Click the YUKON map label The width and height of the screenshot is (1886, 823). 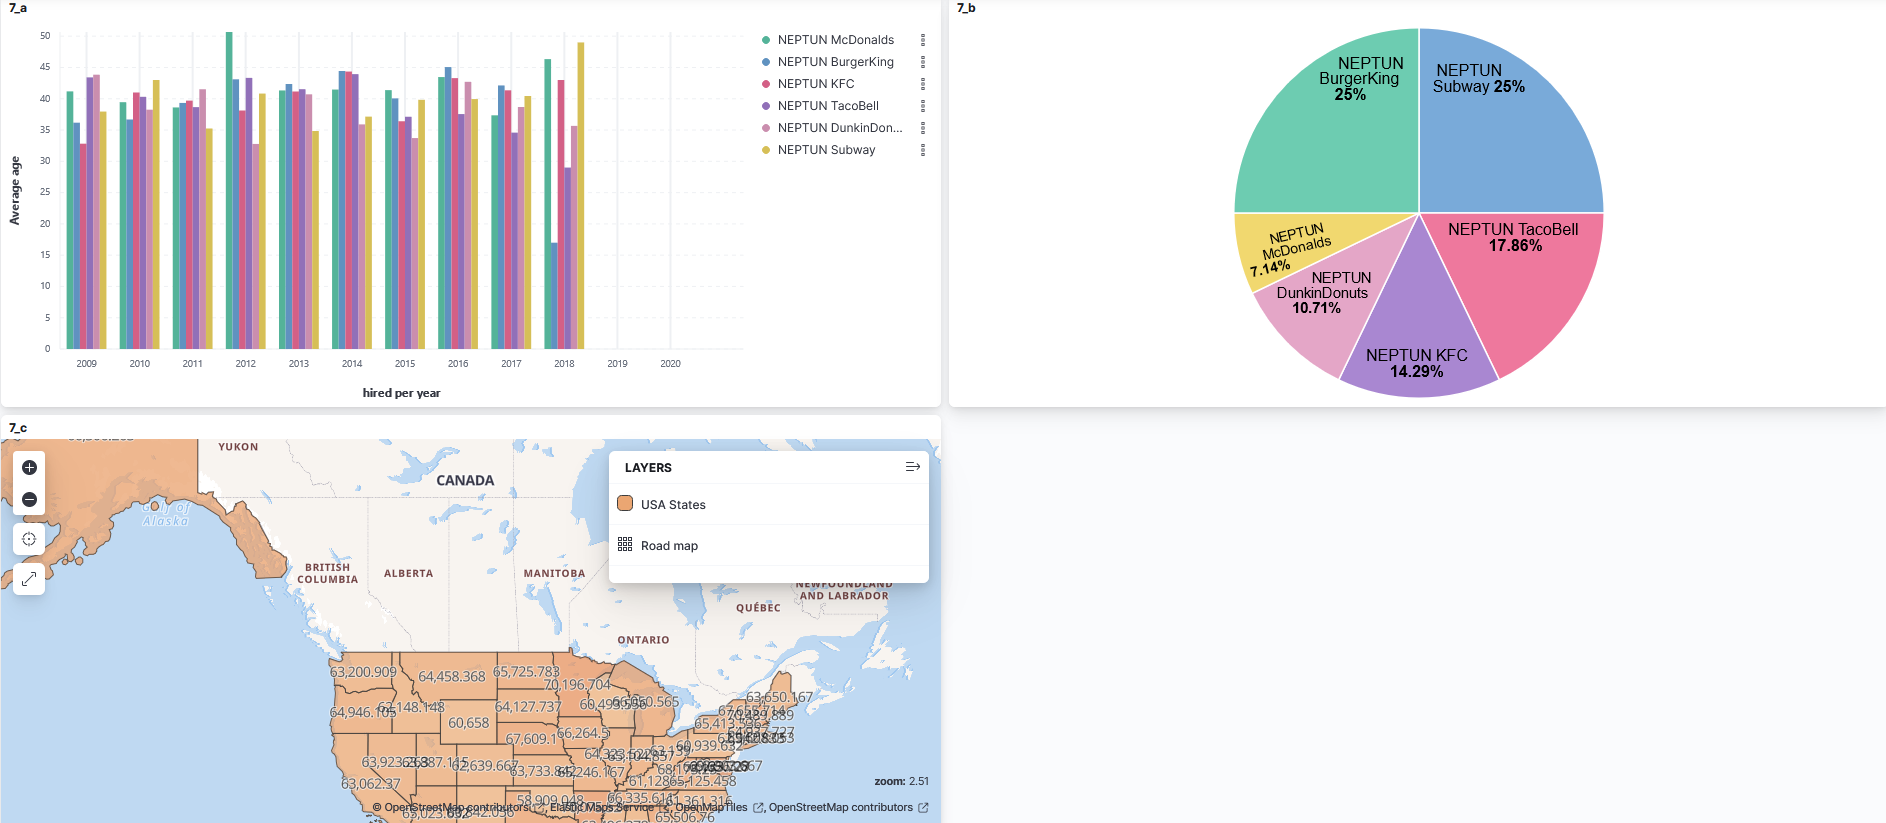[238, 447]
